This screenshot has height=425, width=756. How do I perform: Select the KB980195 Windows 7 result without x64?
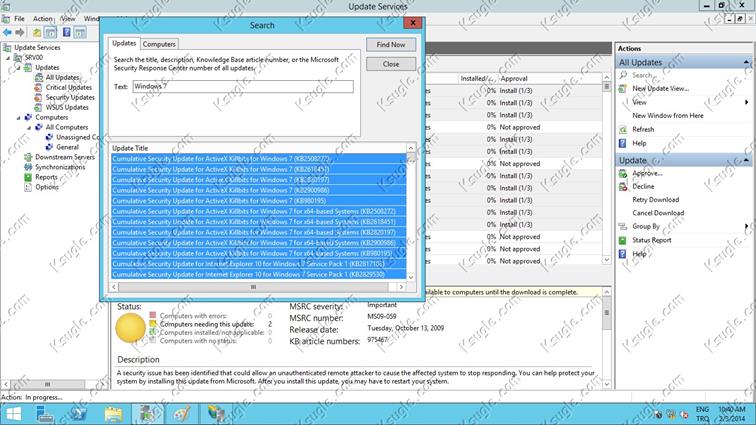[x=258, y=201]
